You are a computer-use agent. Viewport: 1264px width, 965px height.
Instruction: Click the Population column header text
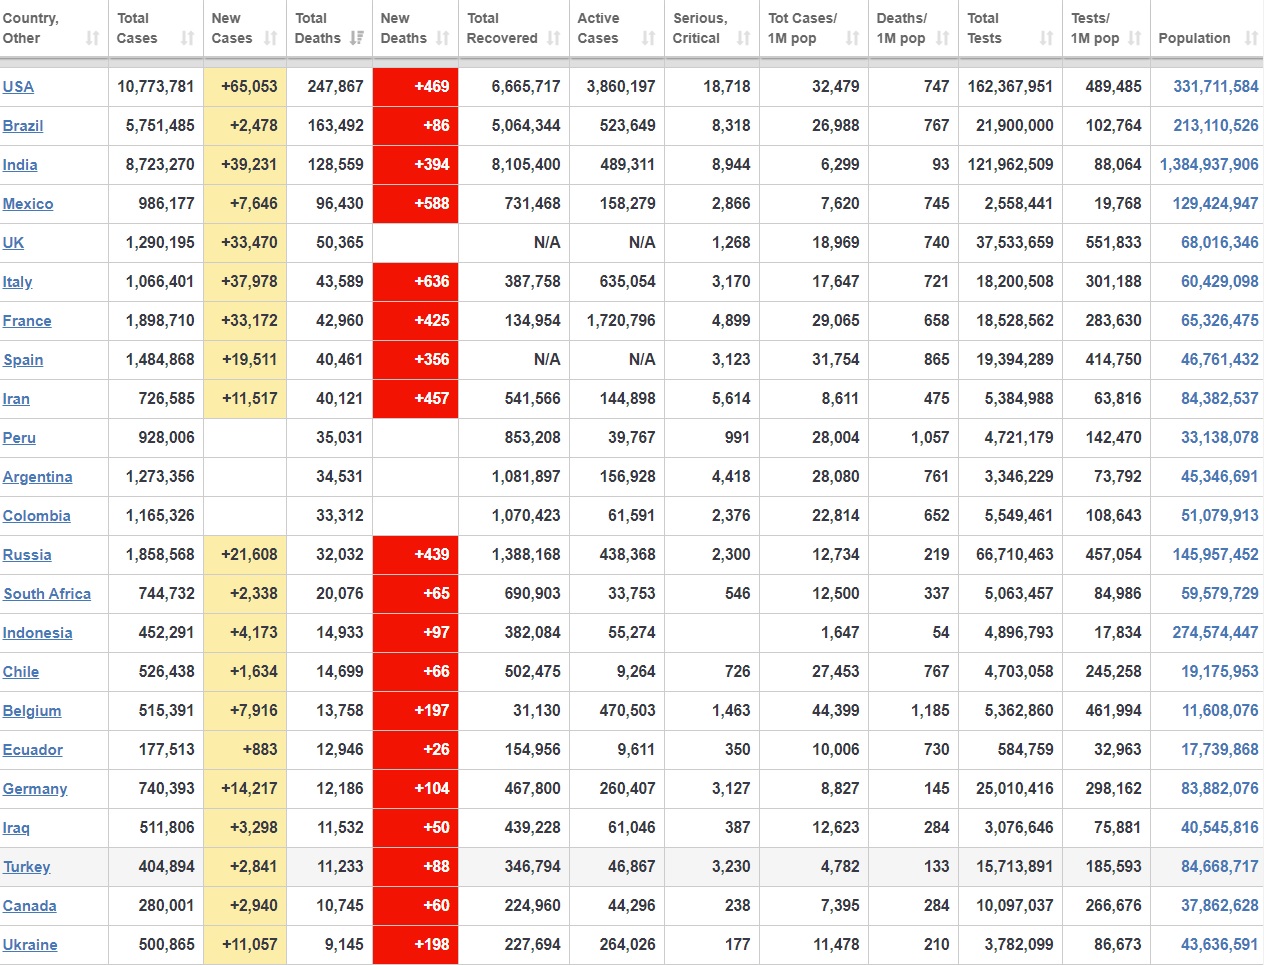coord(1194,38)
